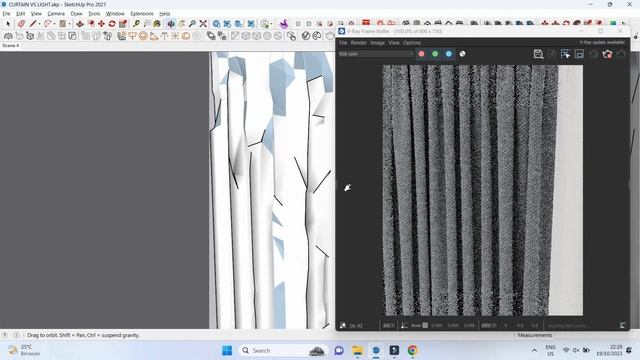This screenshot has width=640, height=360.
Task: Activate the Orbit tool
Action: tap(171, 24)
